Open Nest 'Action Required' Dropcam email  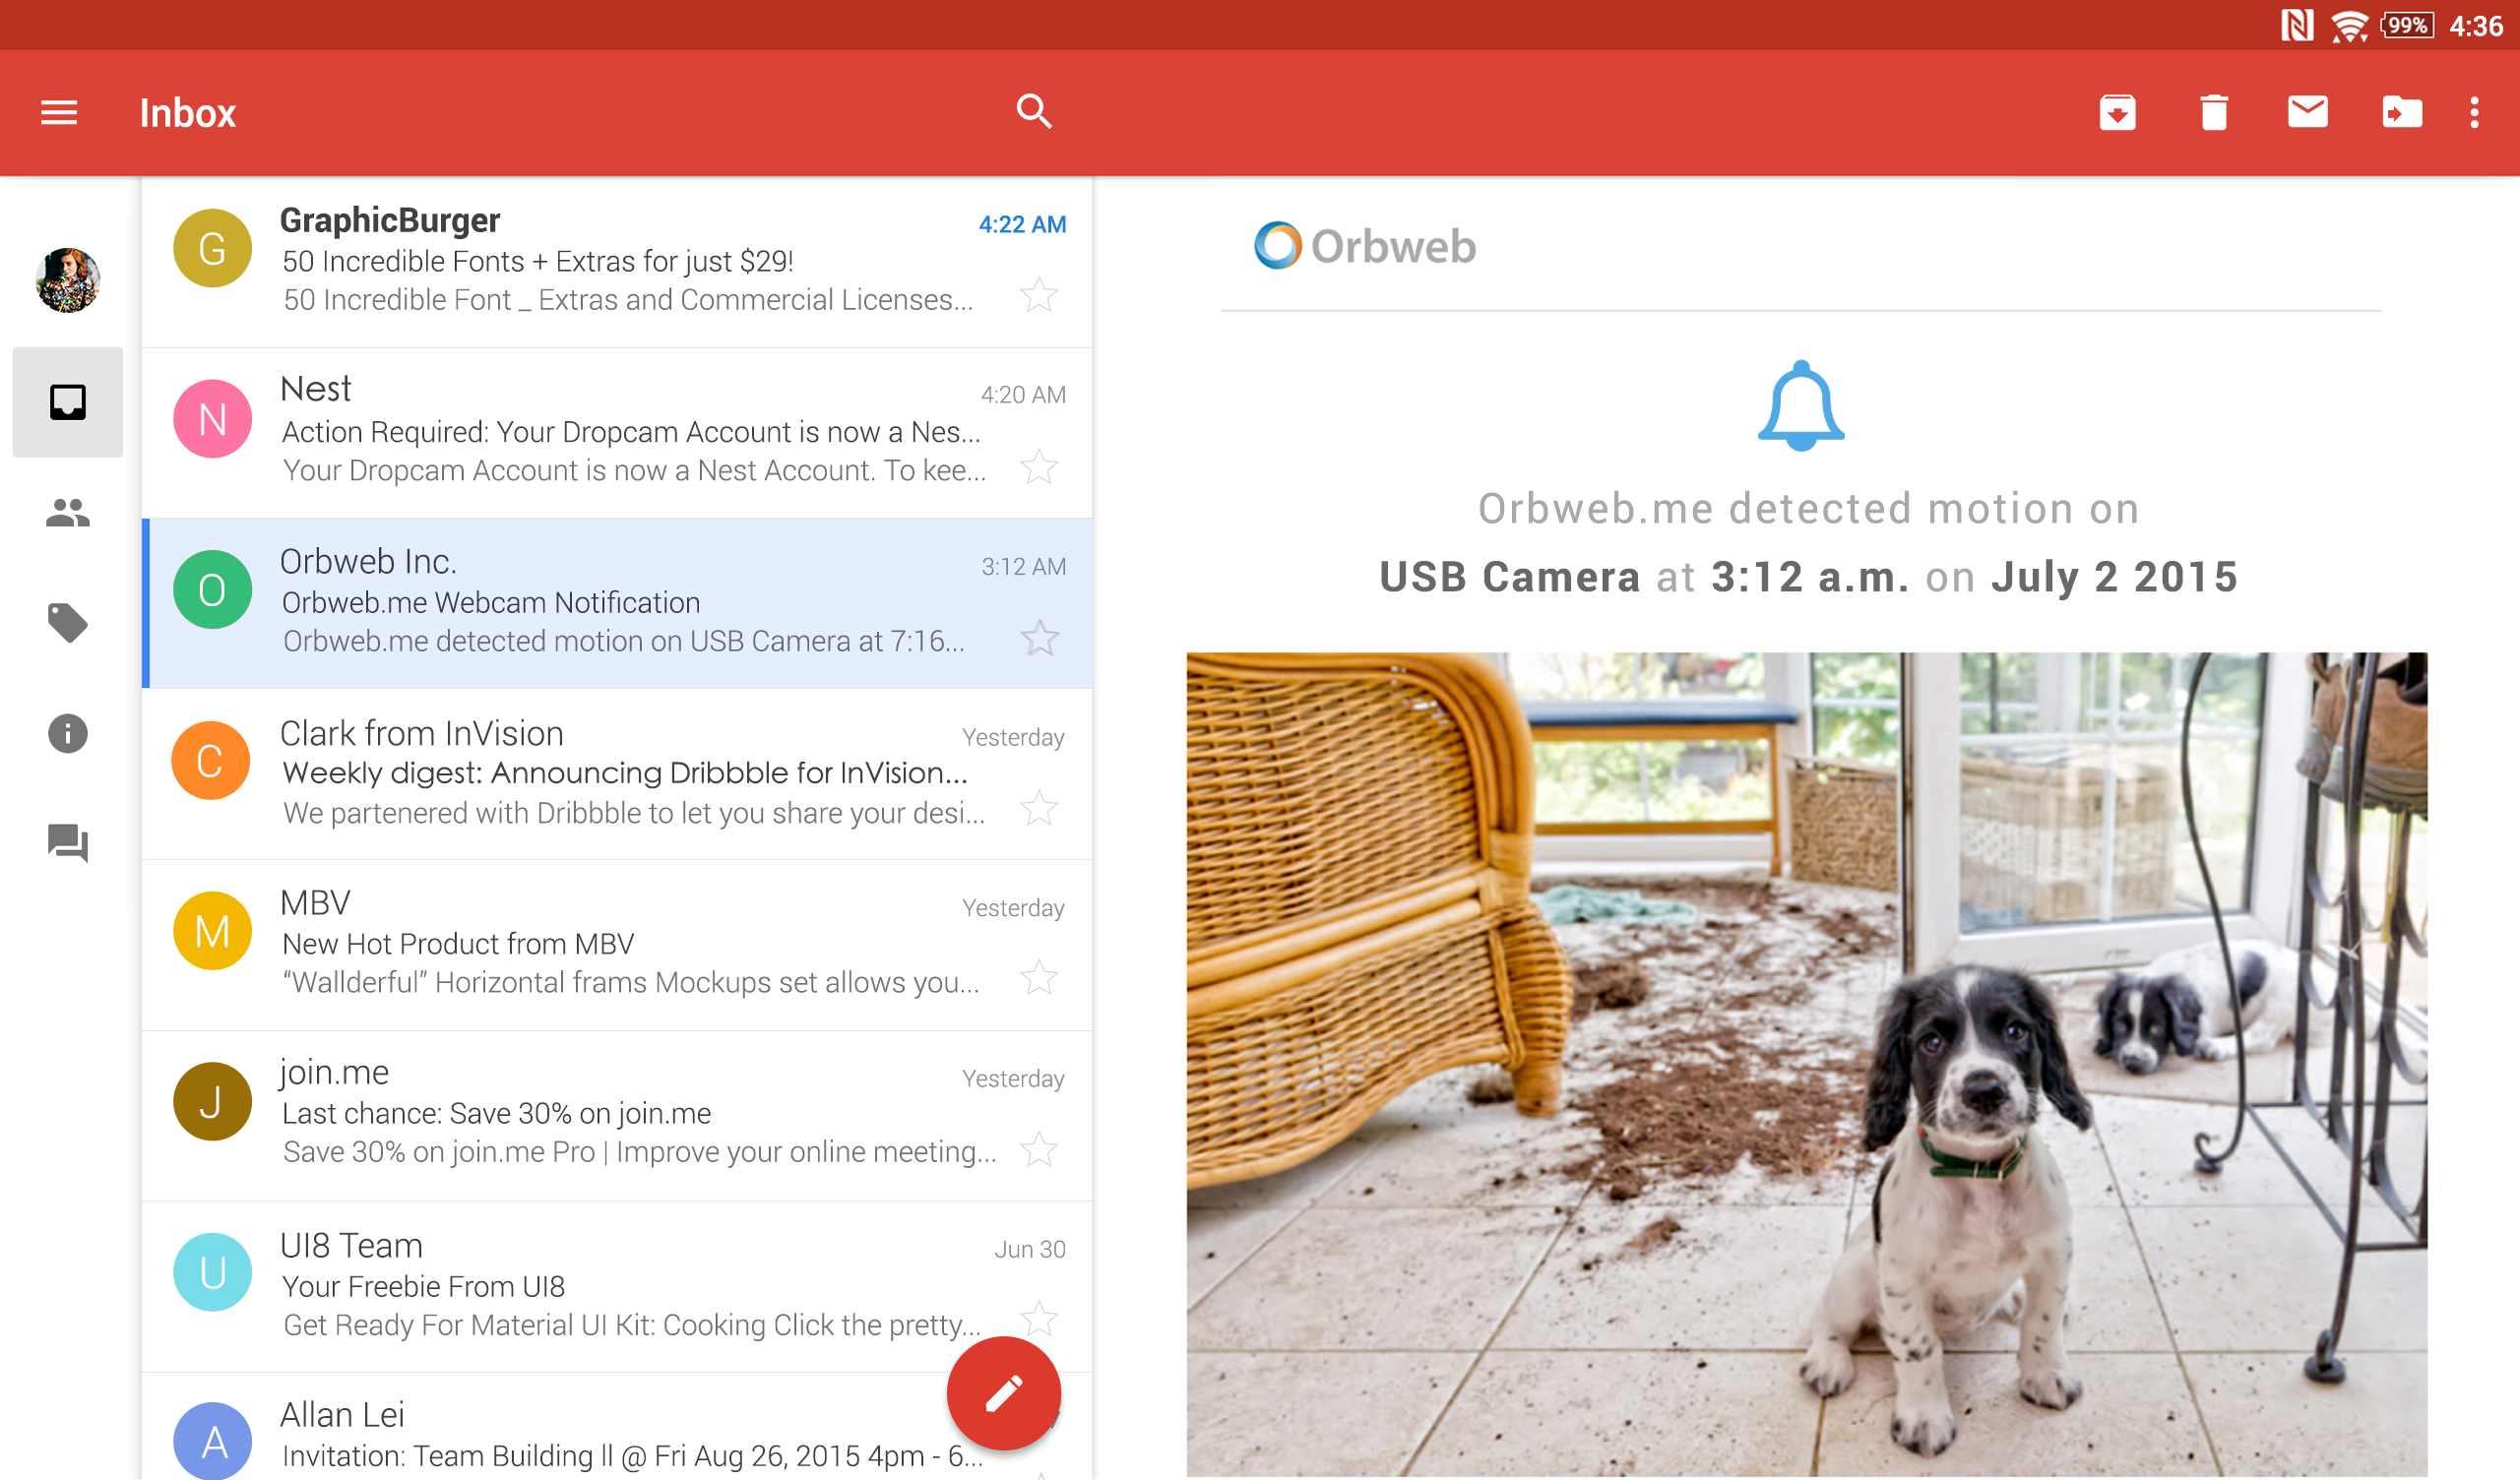617,433
